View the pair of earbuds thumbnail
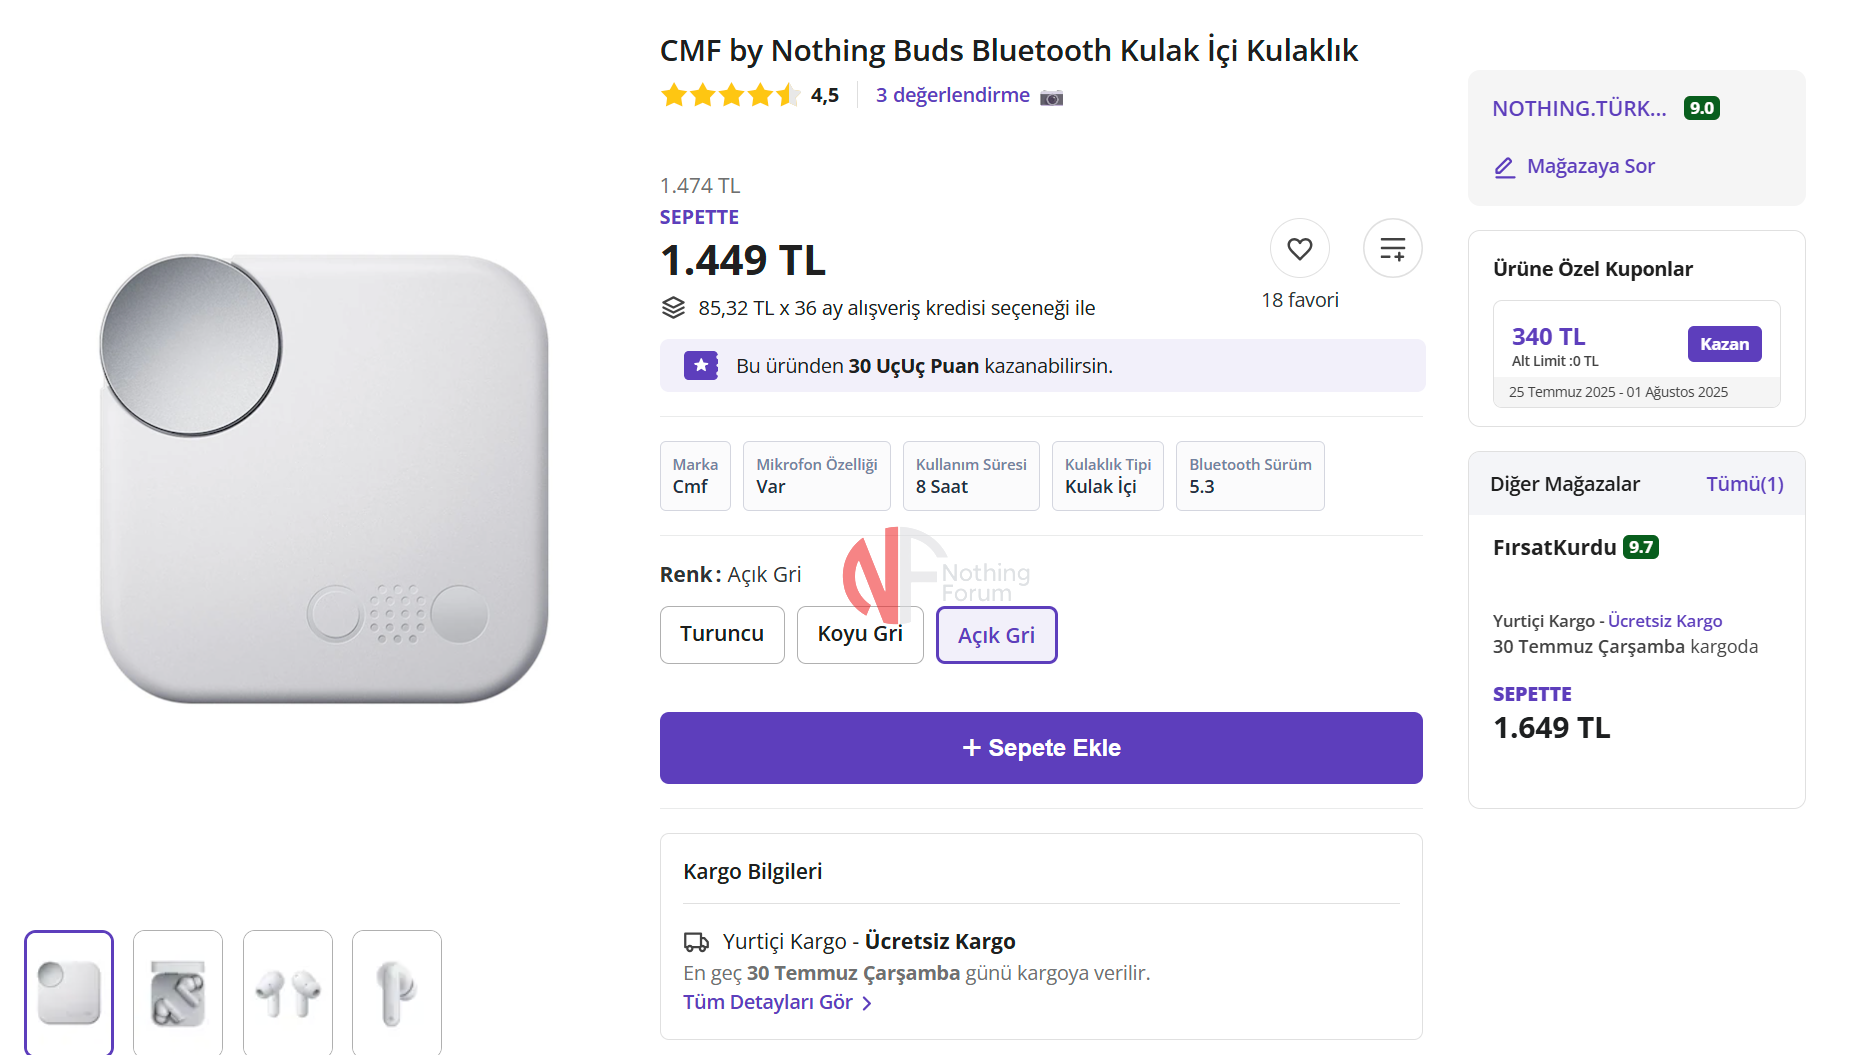Image resolution: width=1873 pixels, height=1055 pixels. pyautogui.click(x=288, y=992)
